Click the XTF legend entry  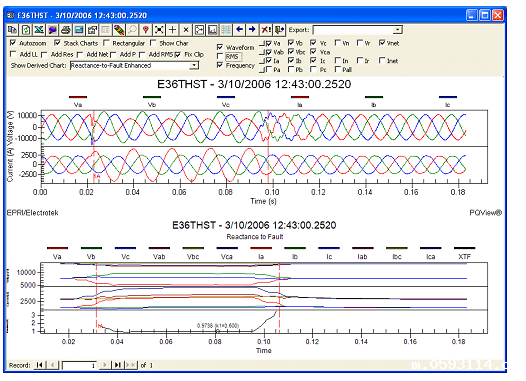pyautogui.click(x=464, y=257)
